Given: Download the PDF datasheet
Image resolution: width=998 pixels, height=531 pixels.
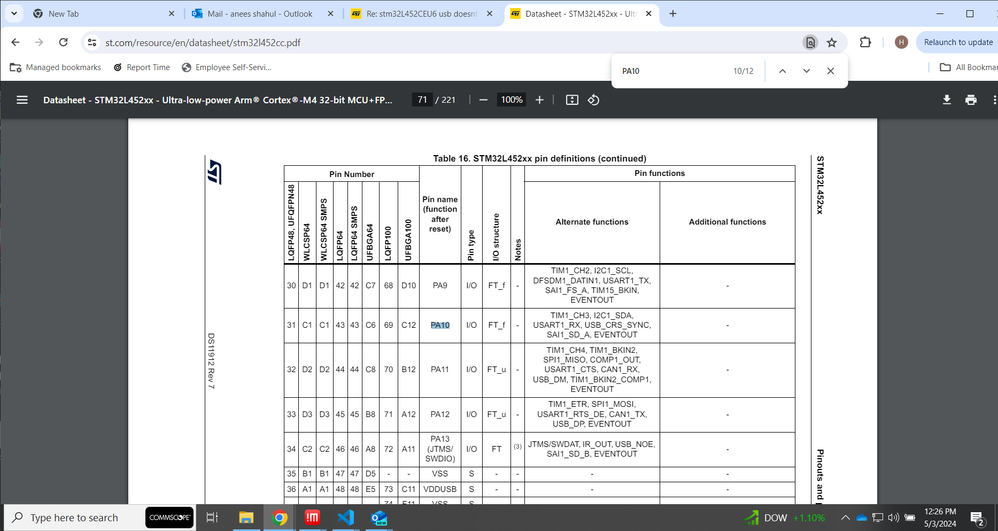Looking at the screenshot, I should (946, 100).
